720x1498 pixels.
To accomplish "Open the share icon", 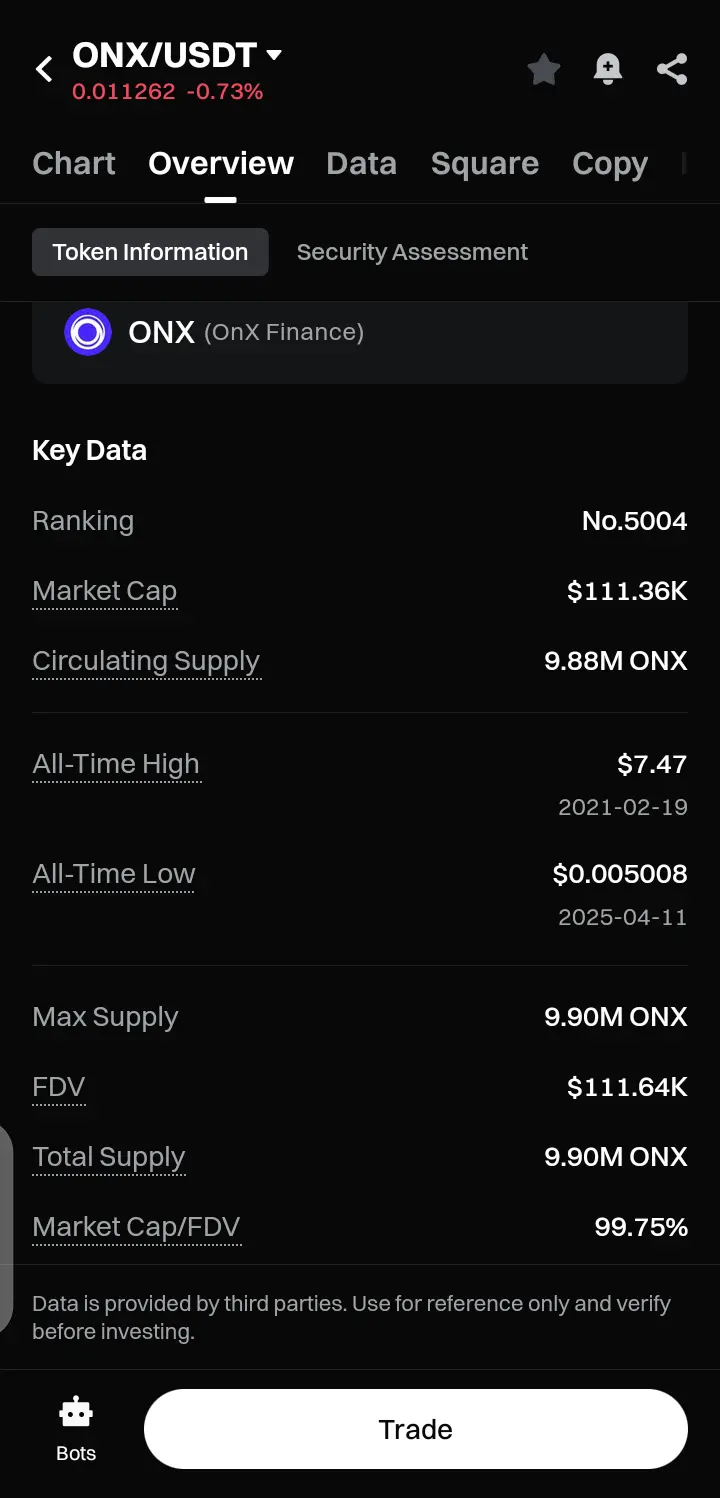I will pyautogui.click(x=672, y=69).
